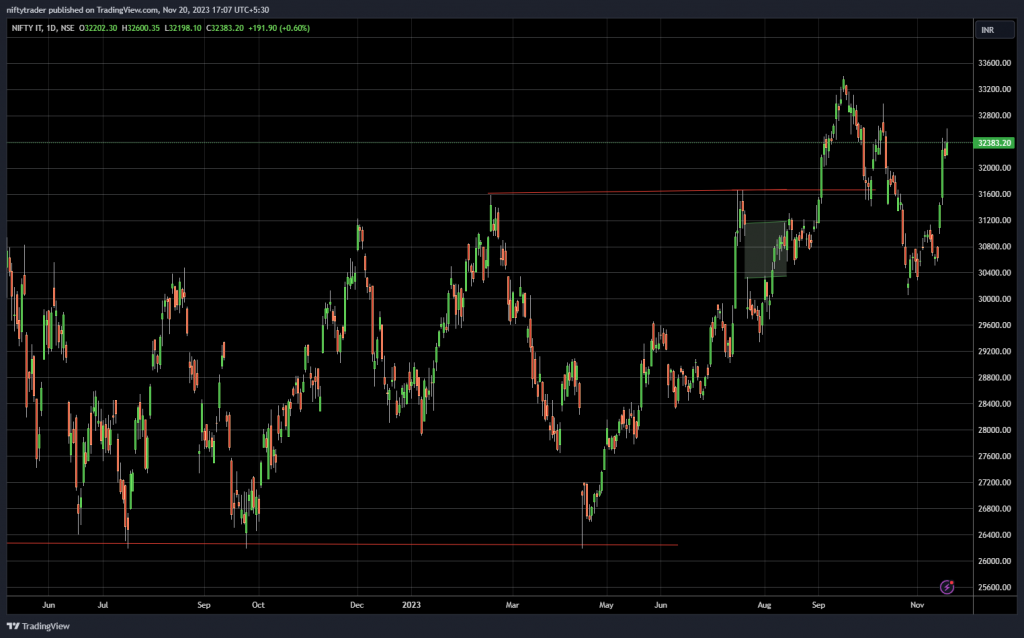Click the 31200.00 price axis label
The width and height of the screenshot is (1024, 638).
[994, 220]
